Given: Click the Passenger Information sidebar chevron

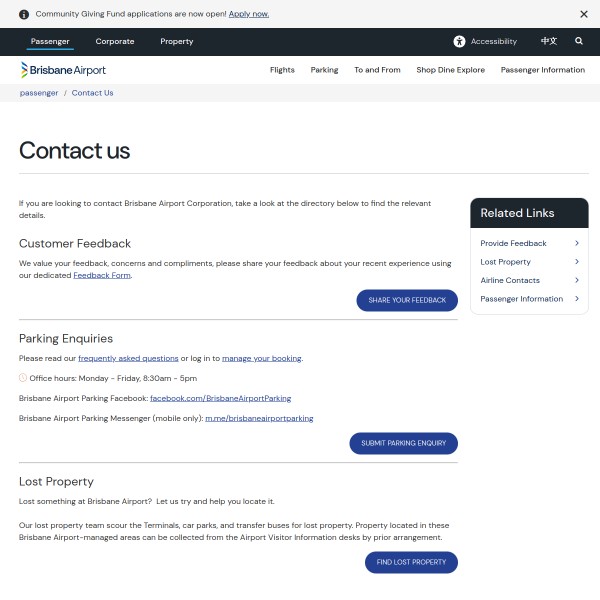Looking at the screenshot, I should [x=577, y=299].
